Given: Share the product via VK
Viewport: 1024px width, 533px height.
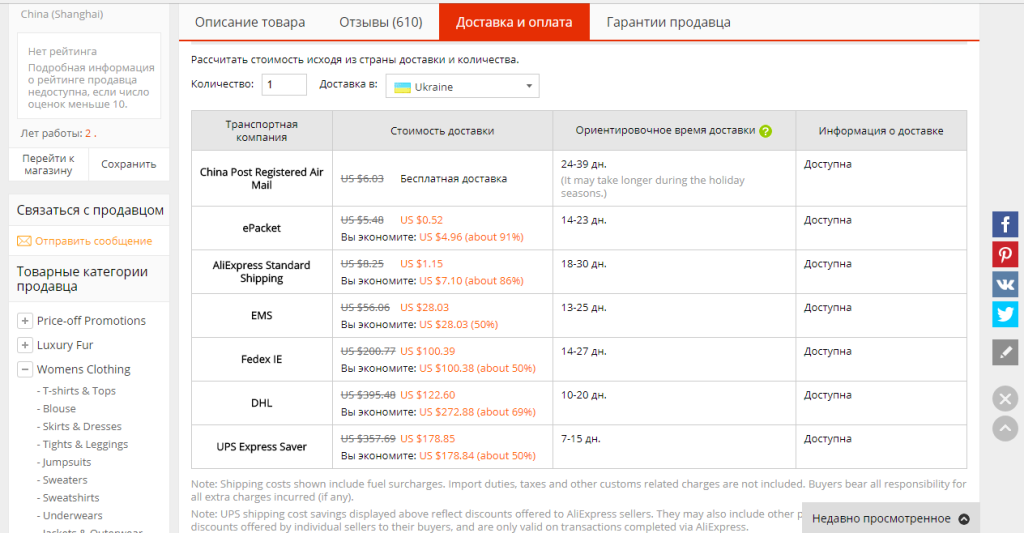Looking at the screenshot, I should [1005, 284].
